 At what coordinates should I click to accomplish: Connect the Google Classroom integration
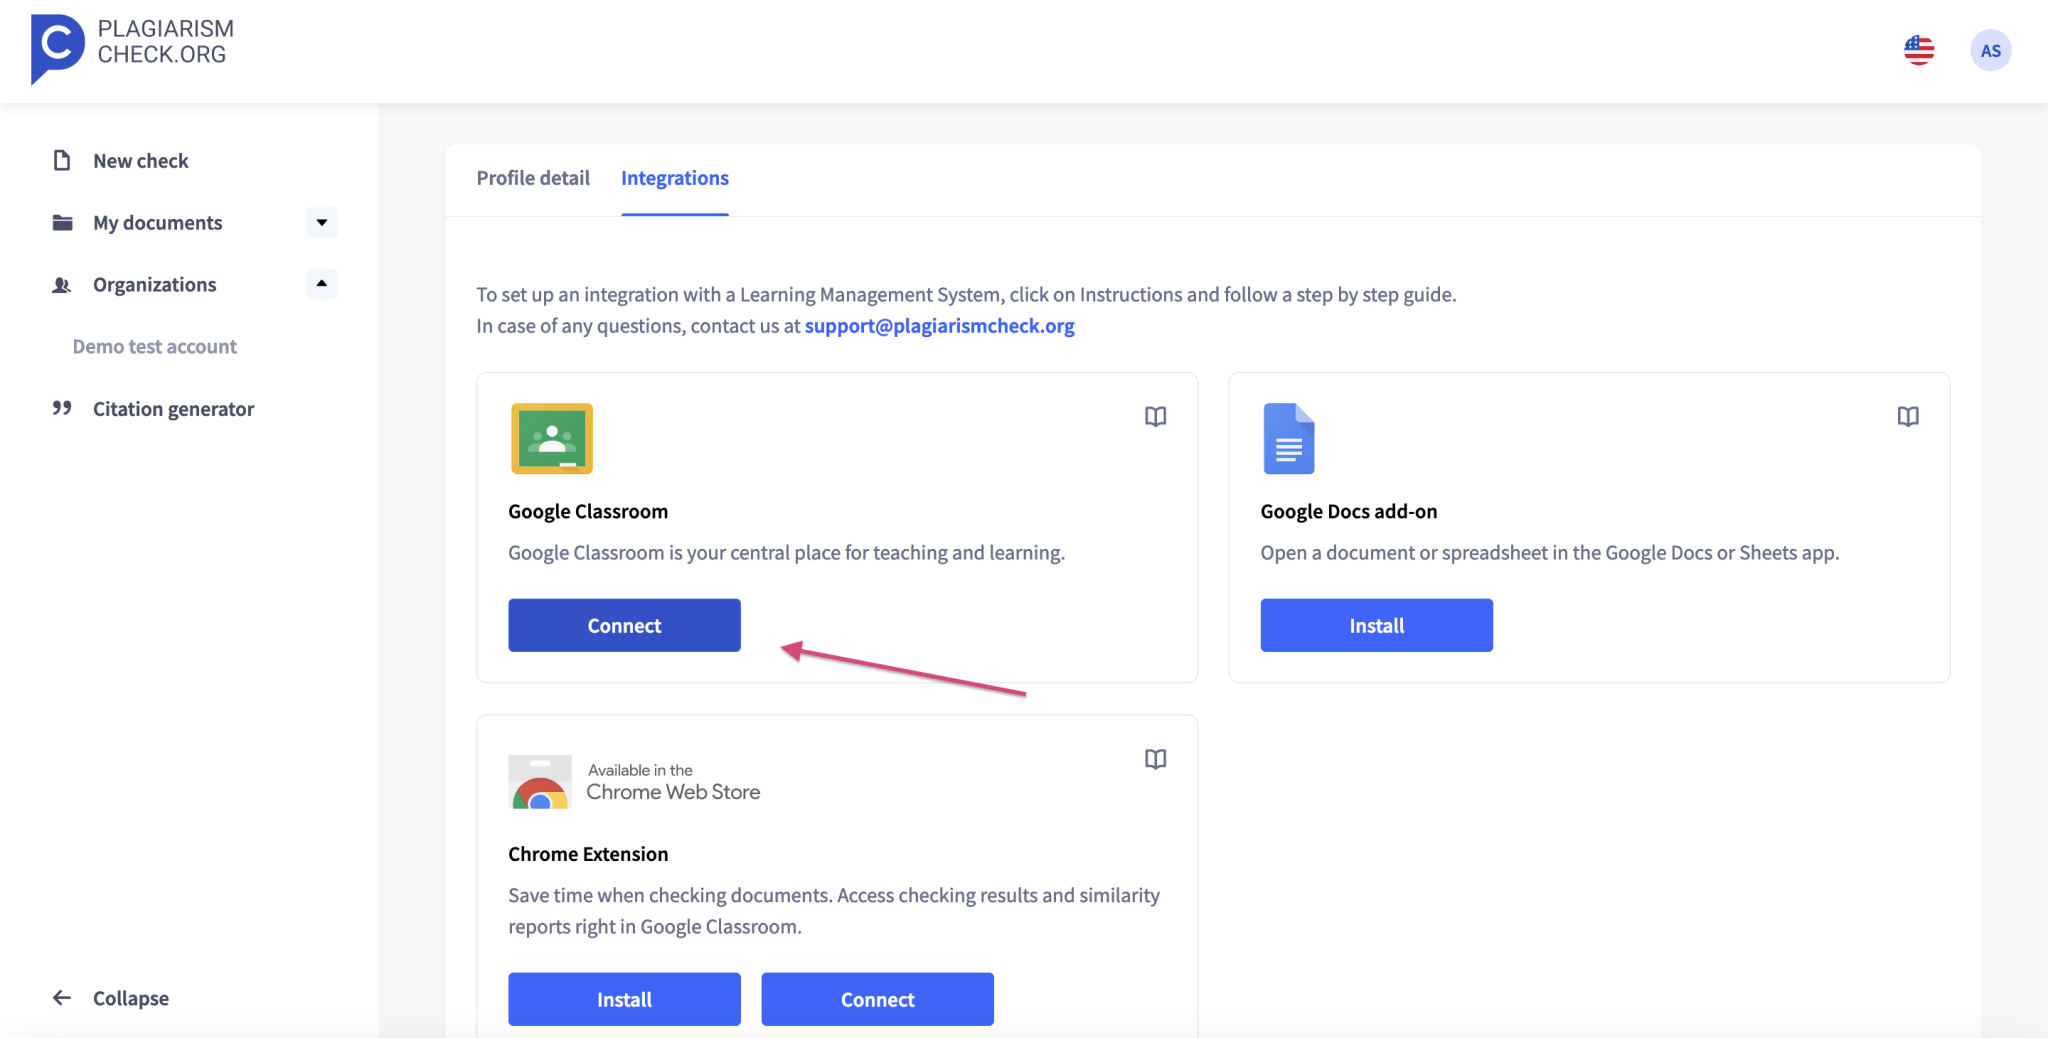[x=623, y=624]
